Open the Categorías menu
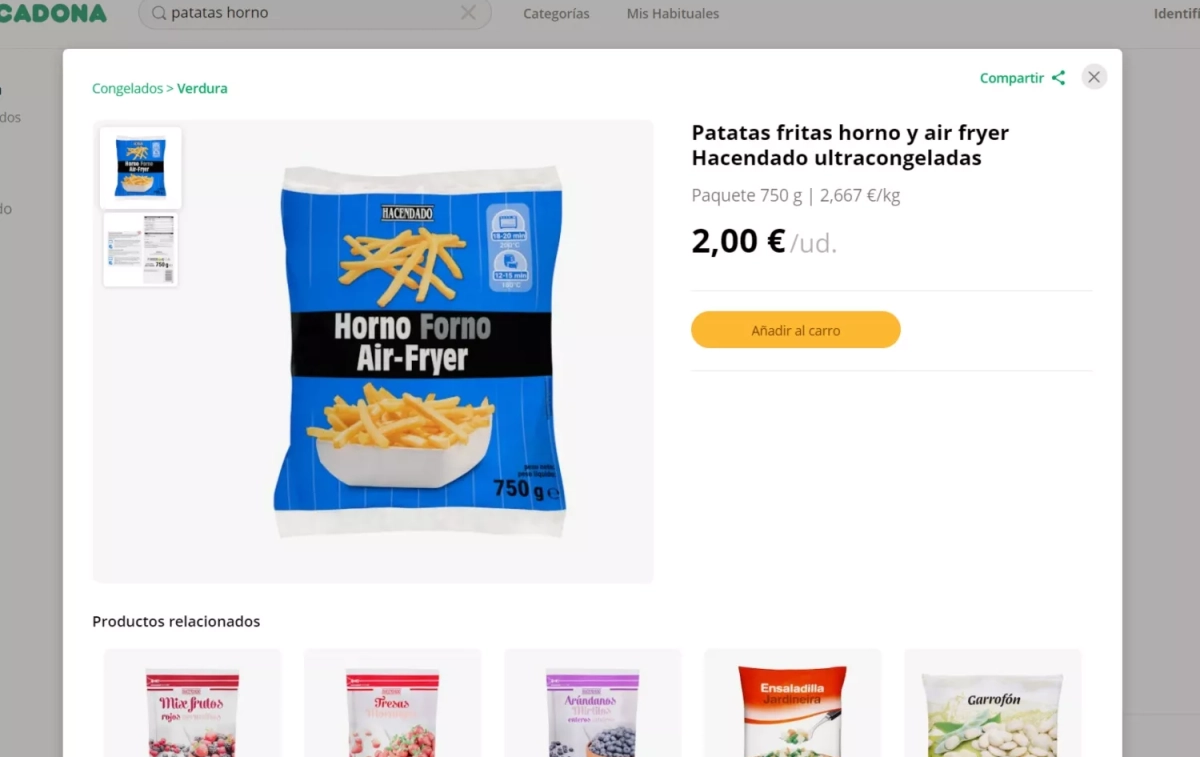Viewport: 1200px width, 757px height. click(x=556, y=14)
